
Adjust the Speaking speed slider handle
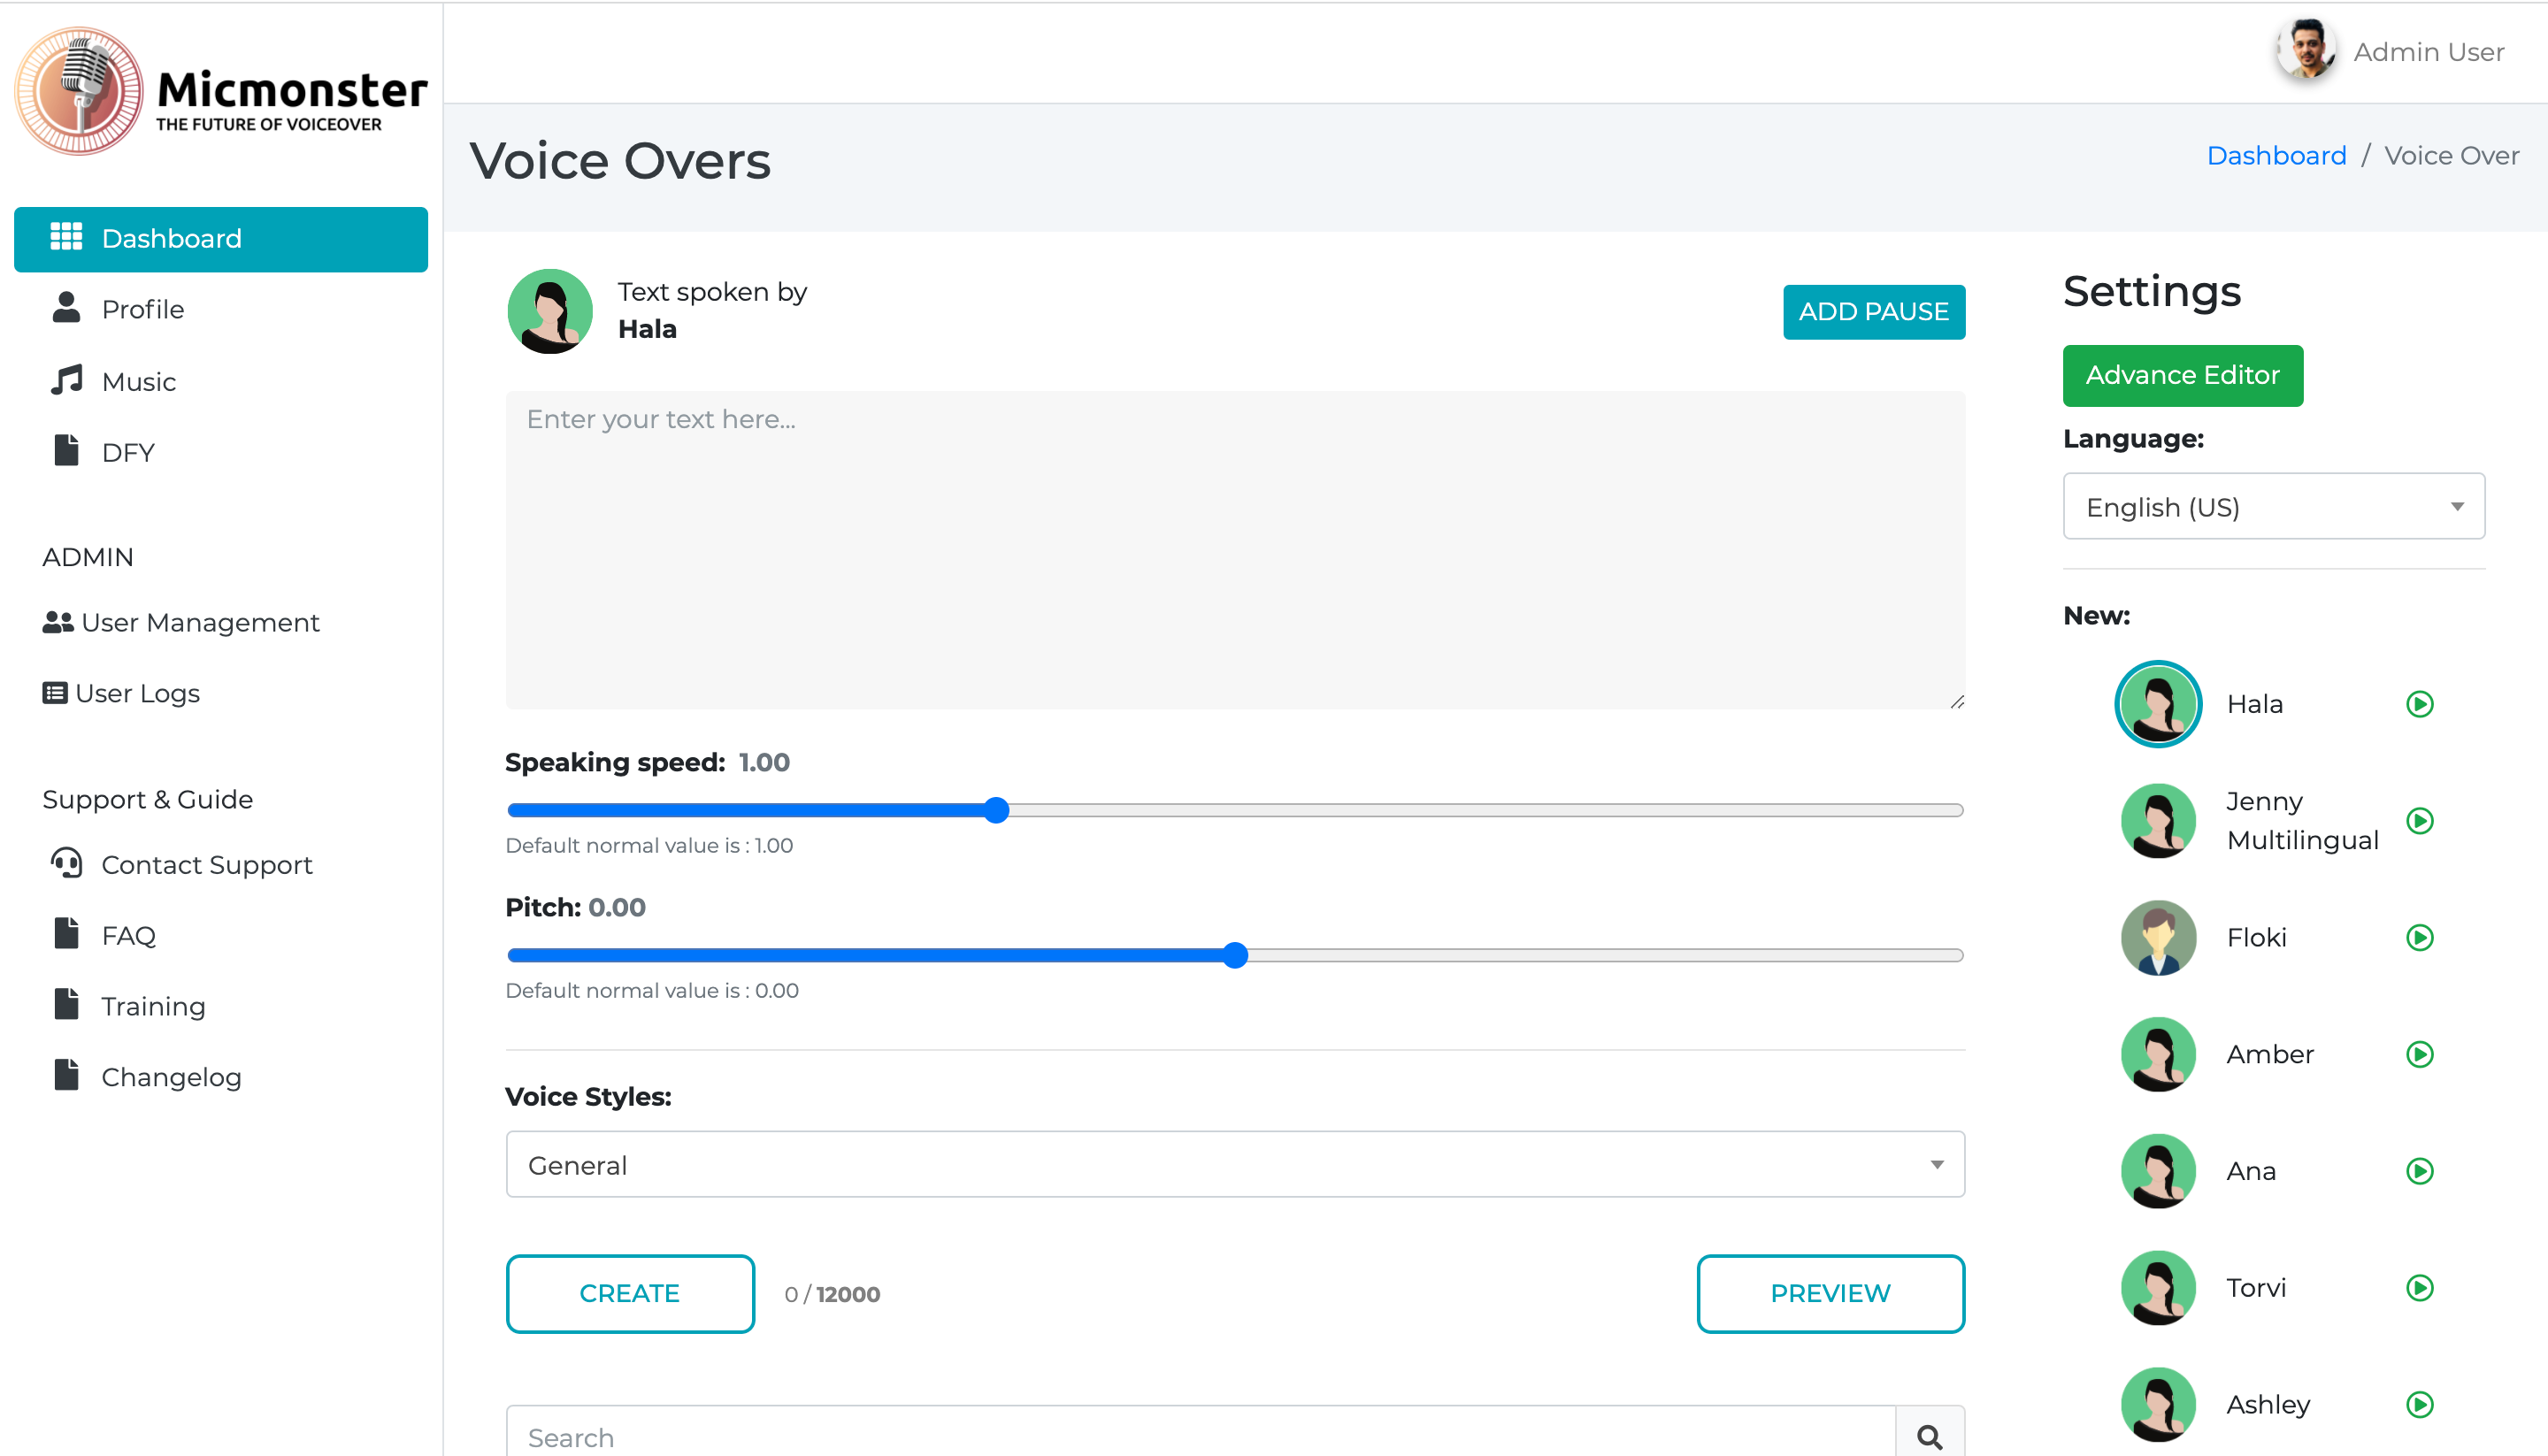click(995, 810)
